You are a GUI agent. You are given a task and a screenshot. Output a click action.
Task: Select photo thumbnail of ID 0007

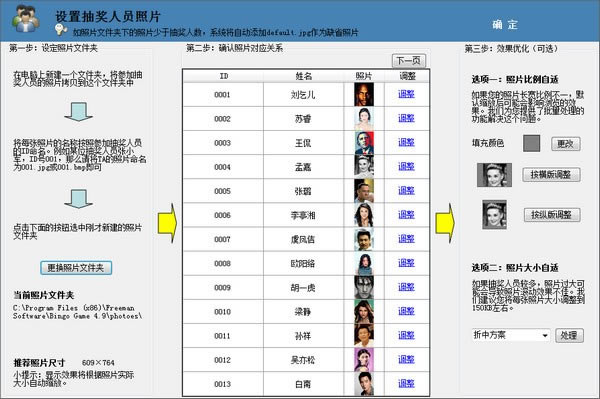click(364, 239)
